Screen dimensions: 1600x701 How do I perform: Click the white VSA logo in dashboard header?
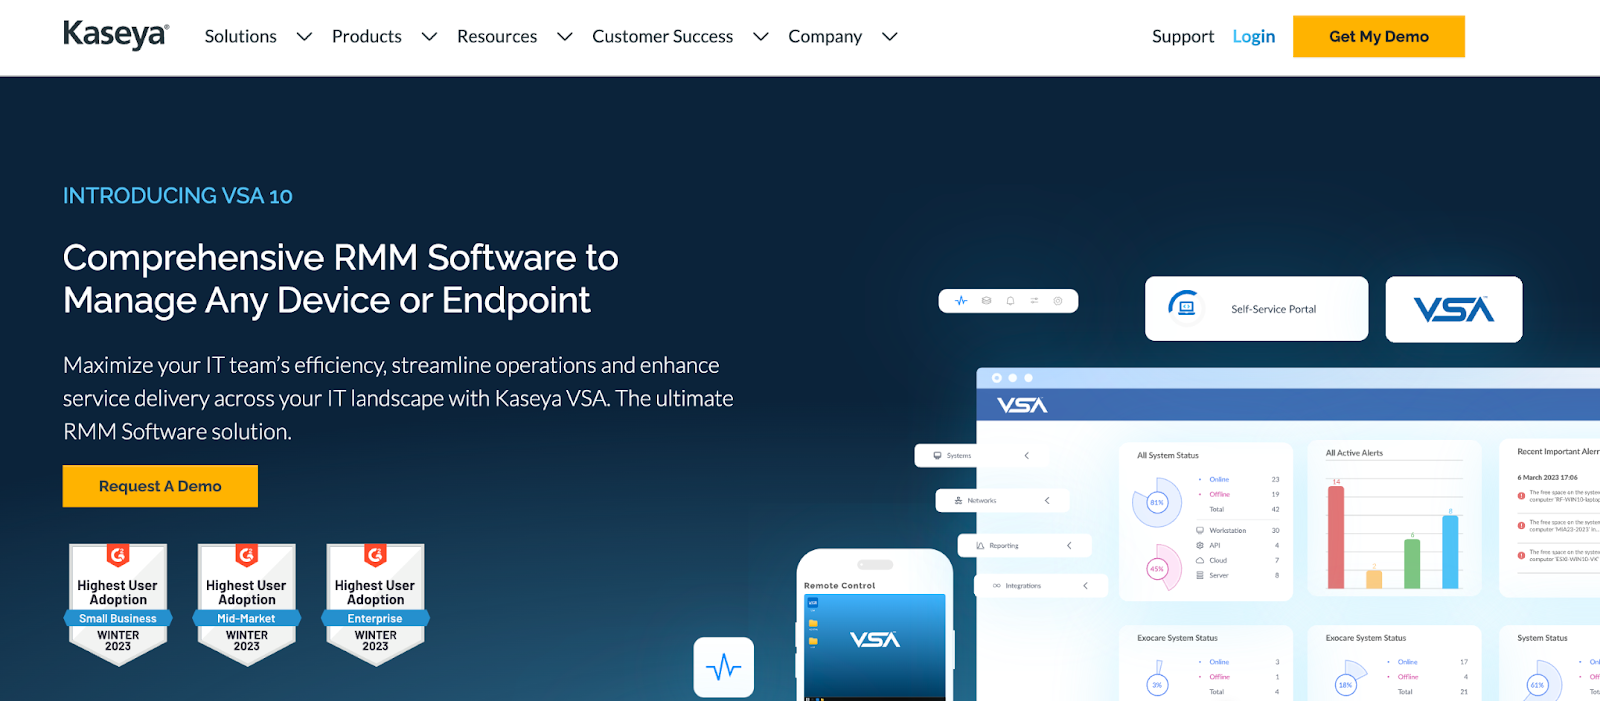tap(1022, 405)
